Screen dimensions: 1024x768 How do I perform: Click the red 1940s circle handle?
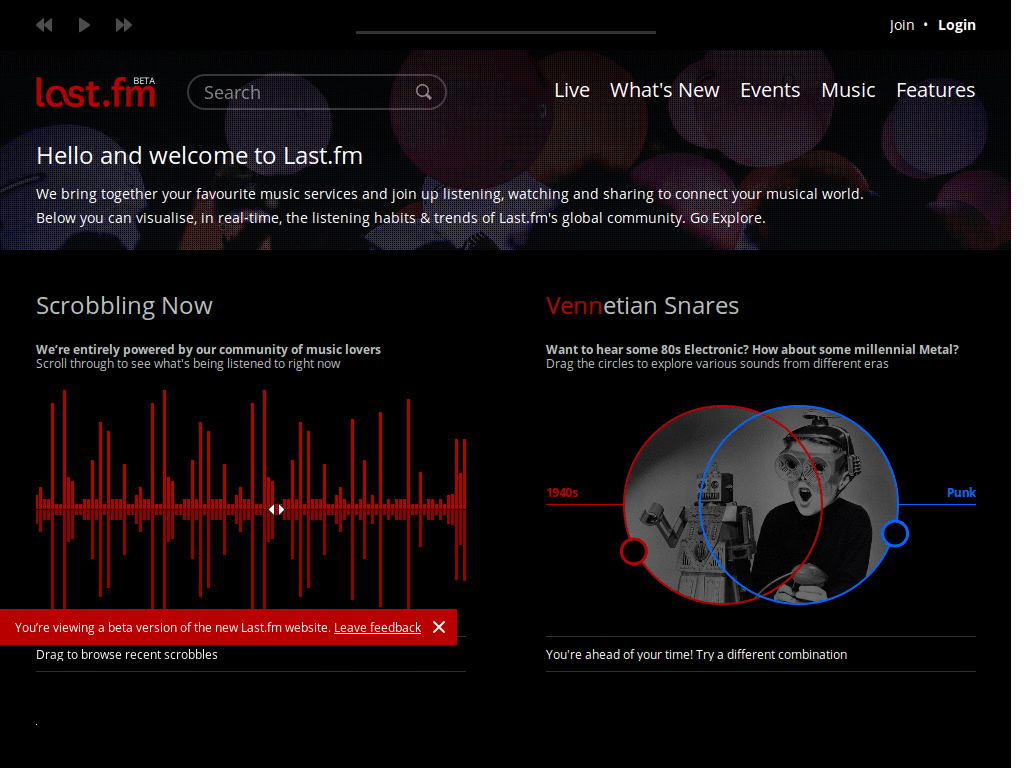click(x=633, y=551)
